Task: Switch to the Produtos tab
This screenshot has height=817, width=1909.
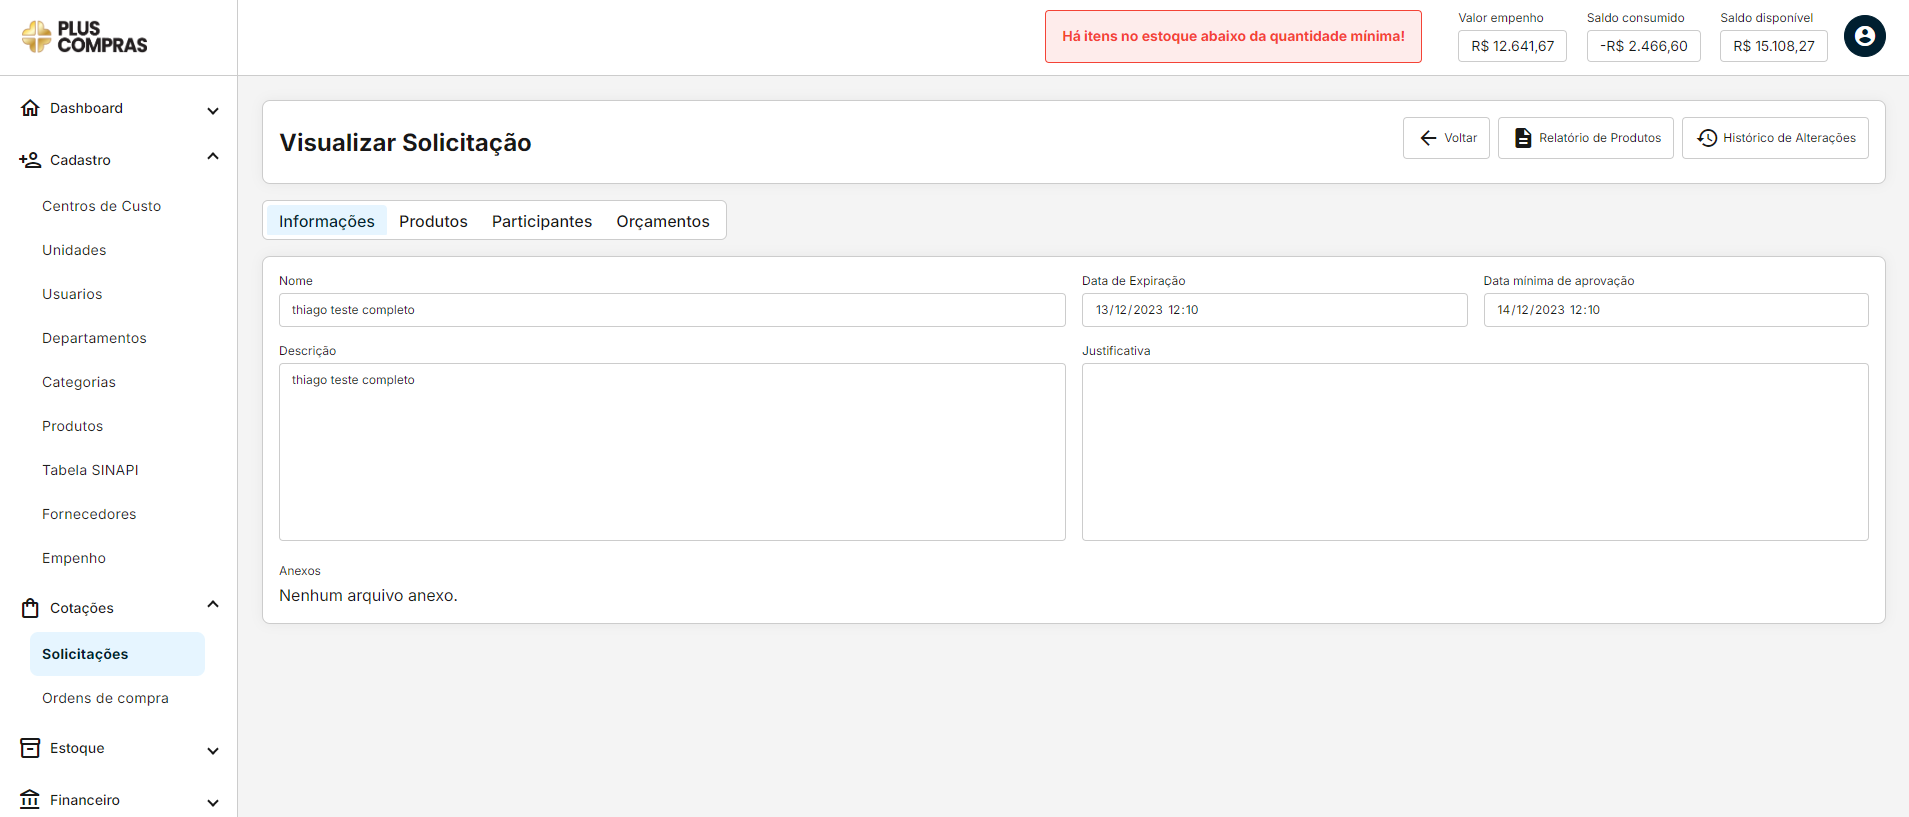Action: 433,221
